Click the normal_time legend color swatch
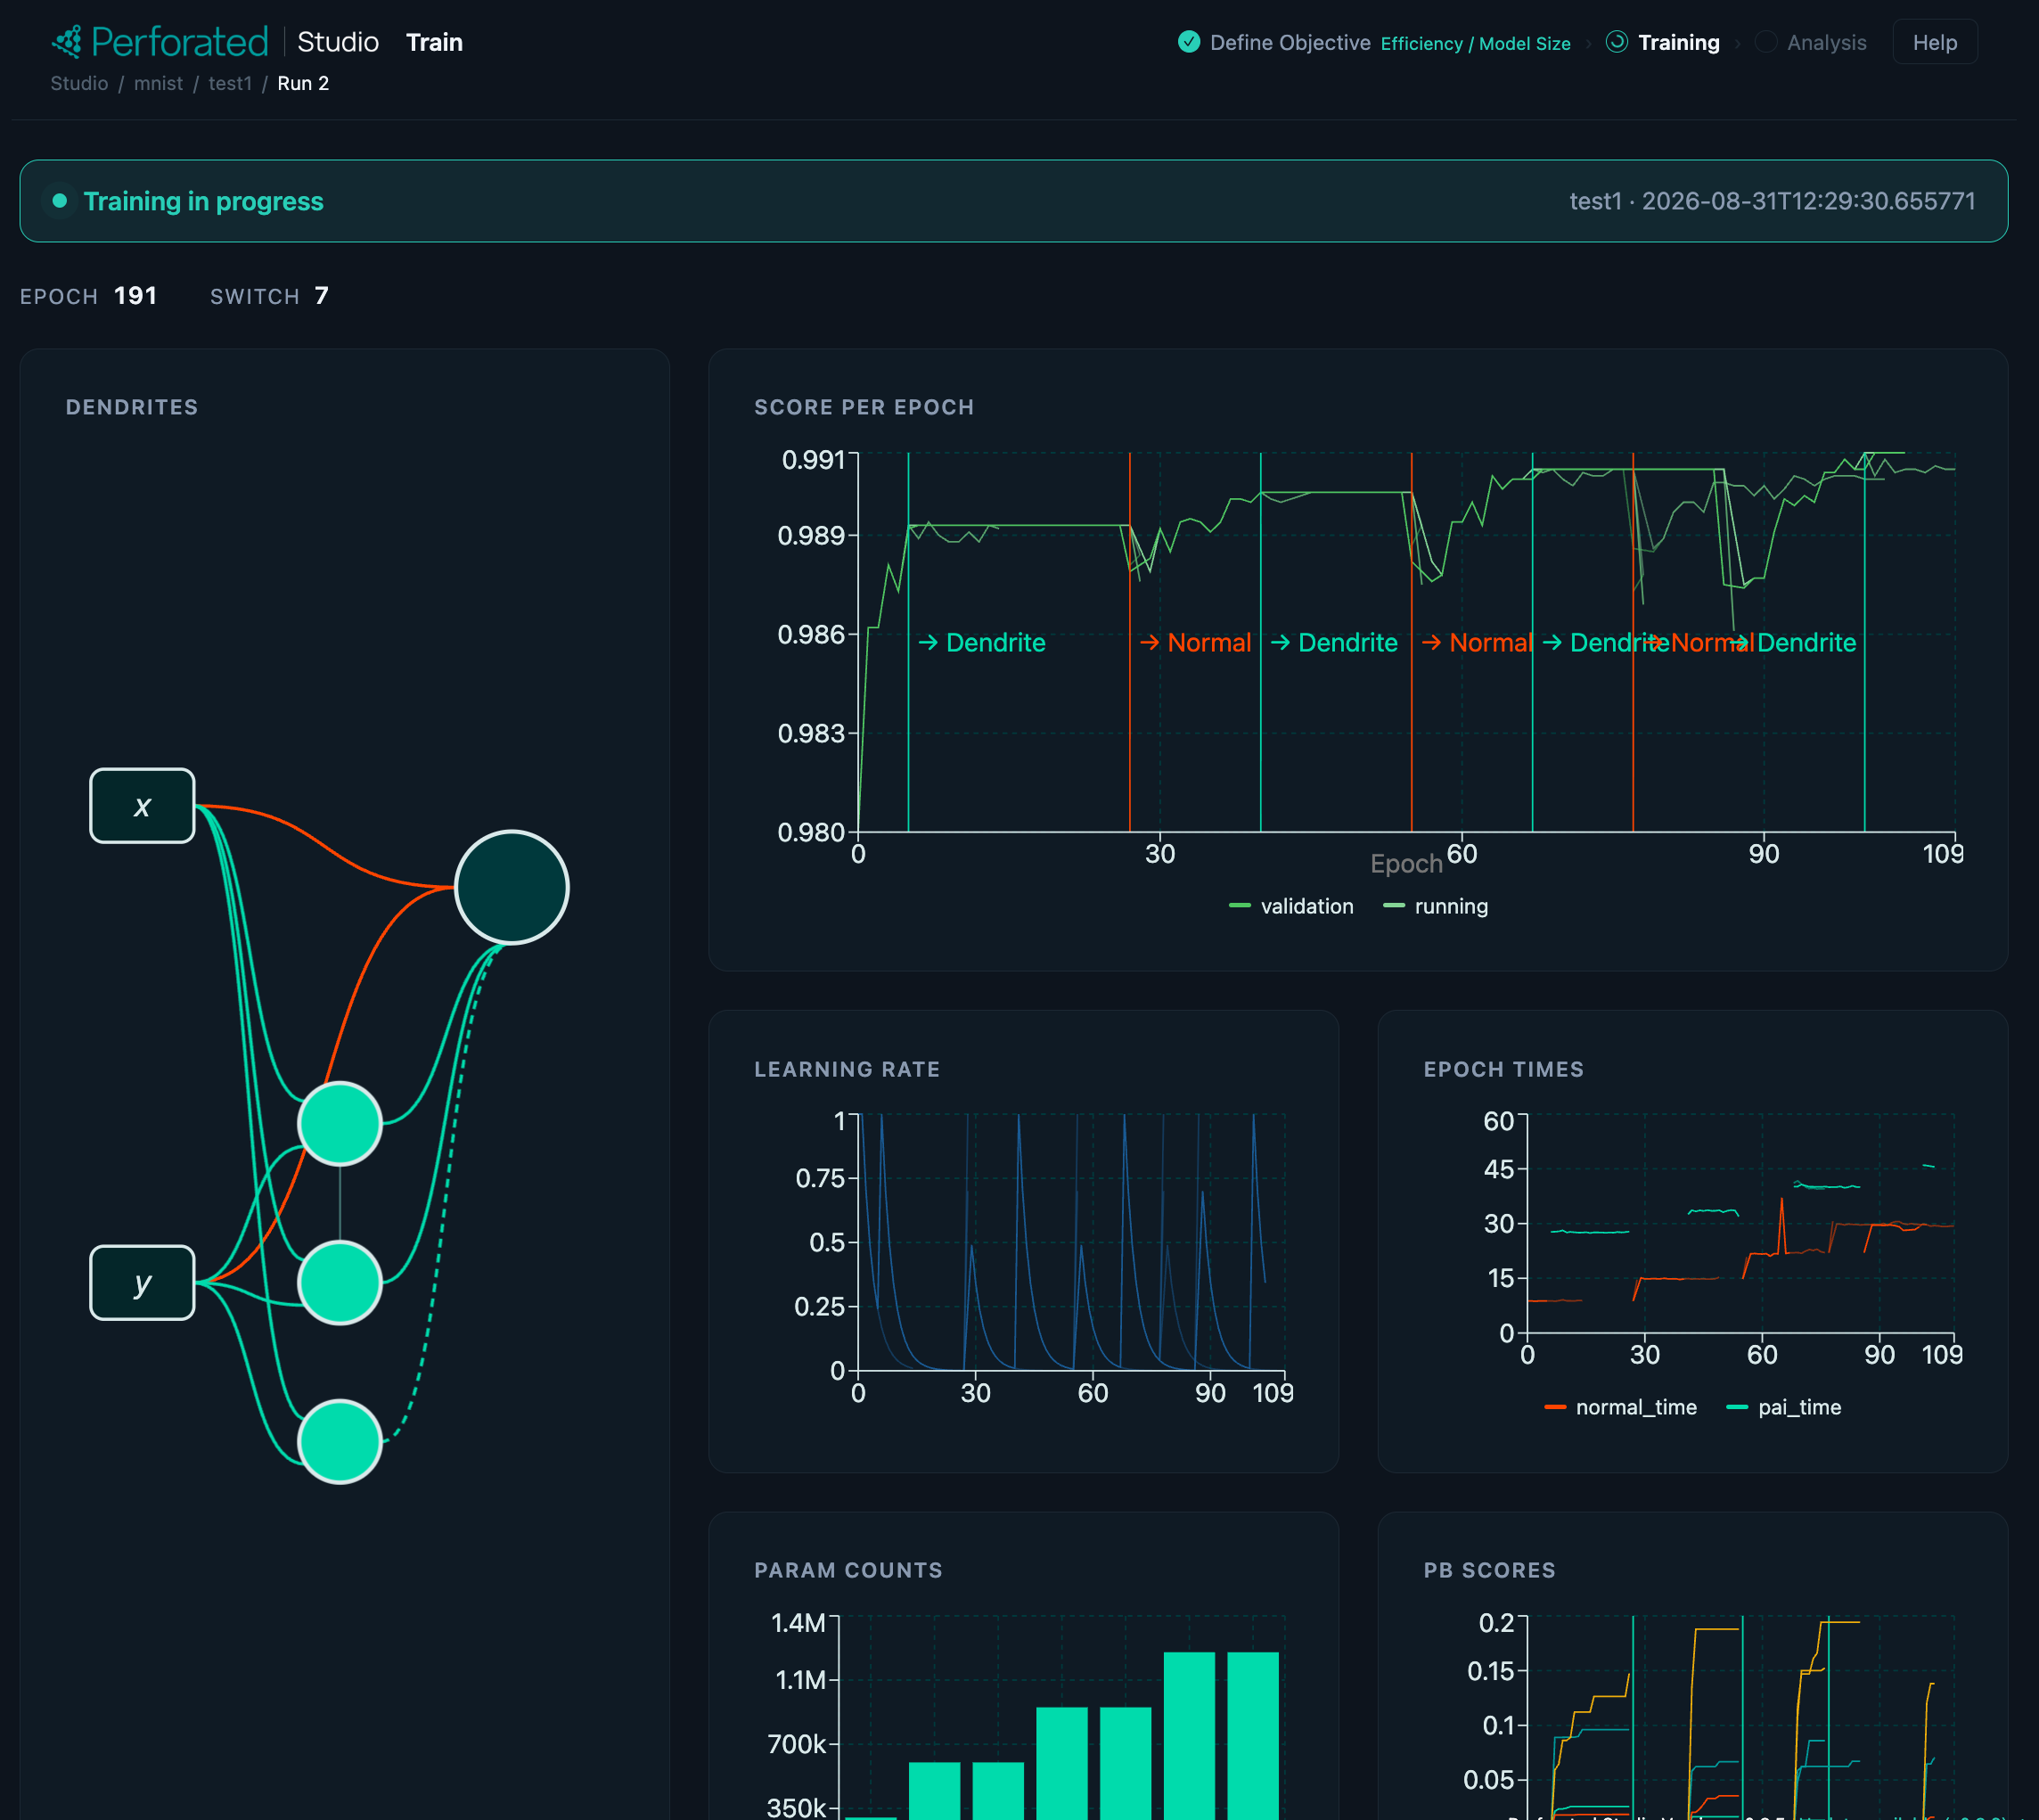The image size is (2039, 1820). point(1555,1407)
